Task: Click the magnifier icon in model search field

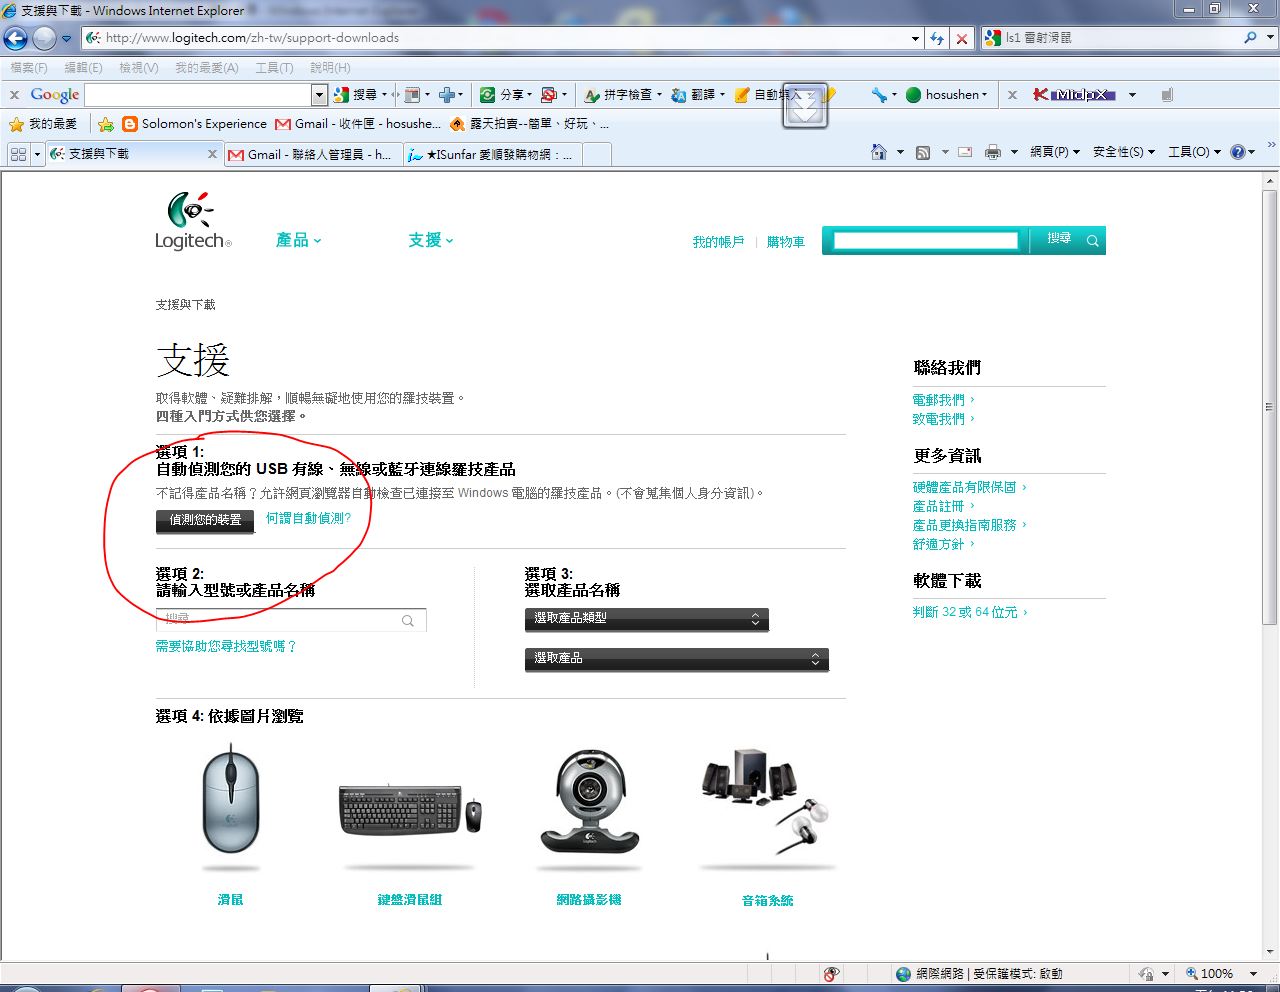Action: tap(408, 621)
